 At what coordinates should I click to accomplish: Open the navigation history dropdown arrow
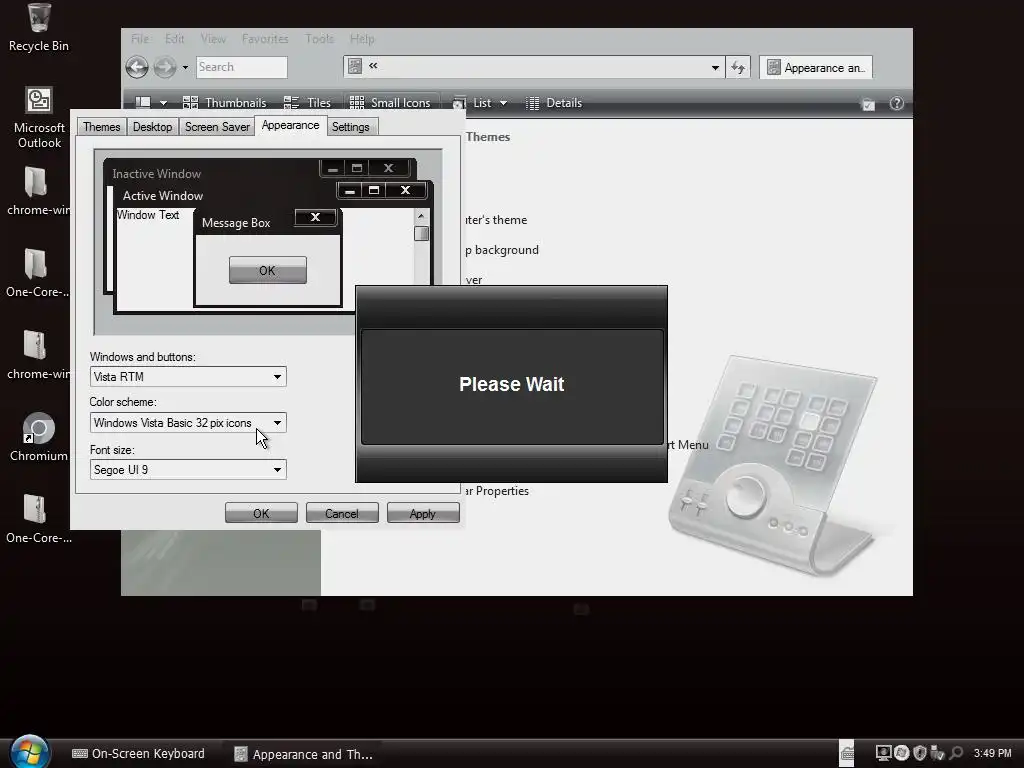pyautogui.click(x=185, y=67)
